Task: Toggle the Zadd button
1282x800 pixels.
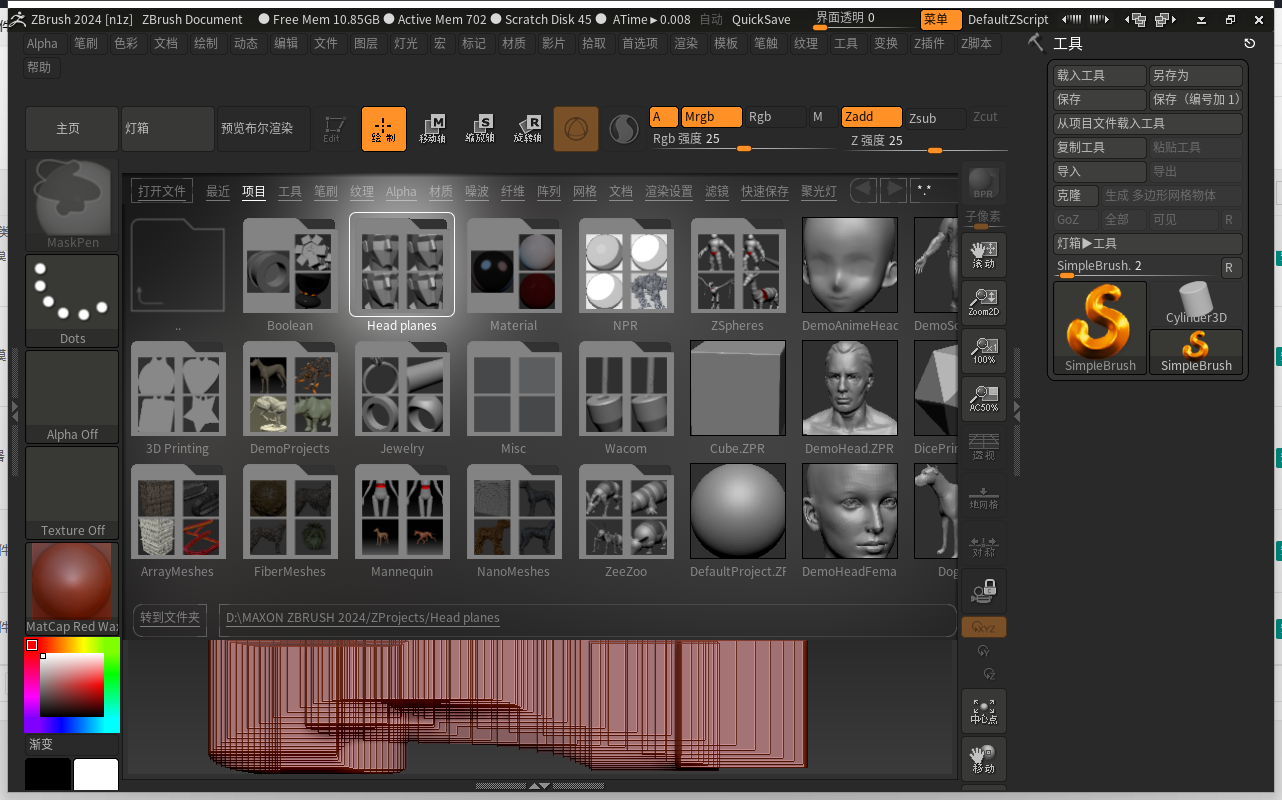Action: [x=871, y=117]
